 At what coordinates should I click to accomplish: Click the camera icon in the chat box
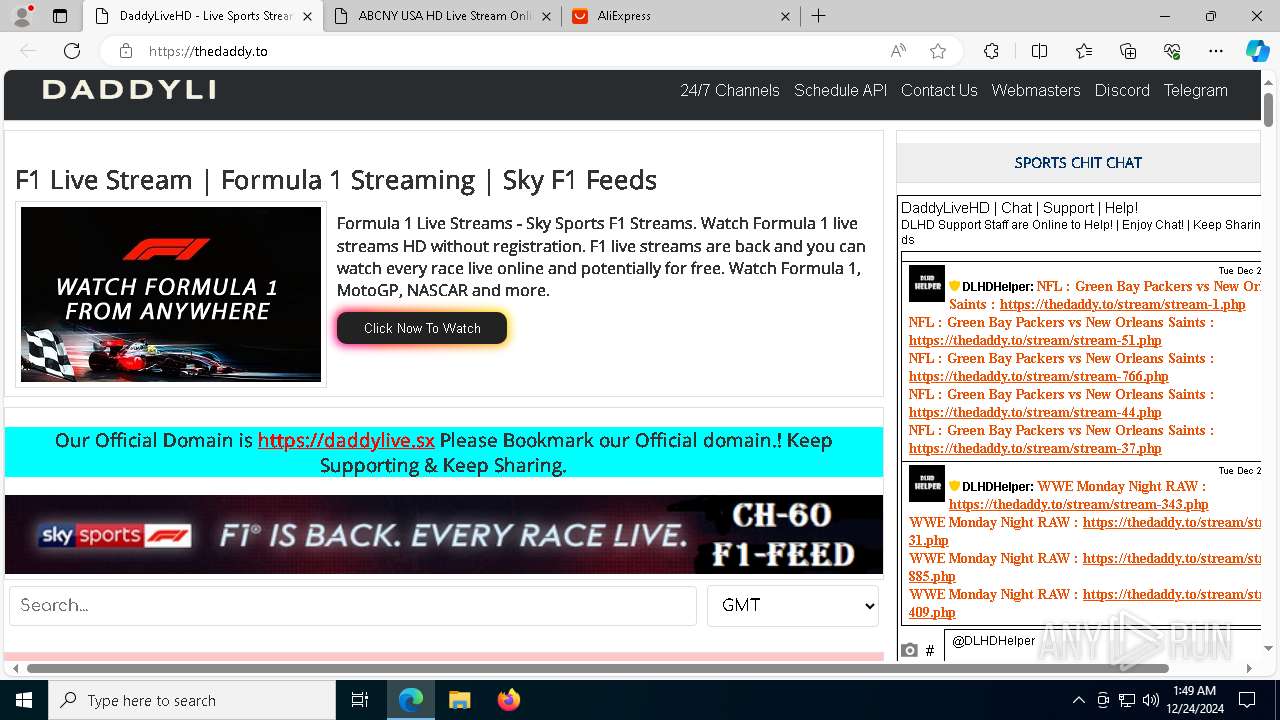909,650
